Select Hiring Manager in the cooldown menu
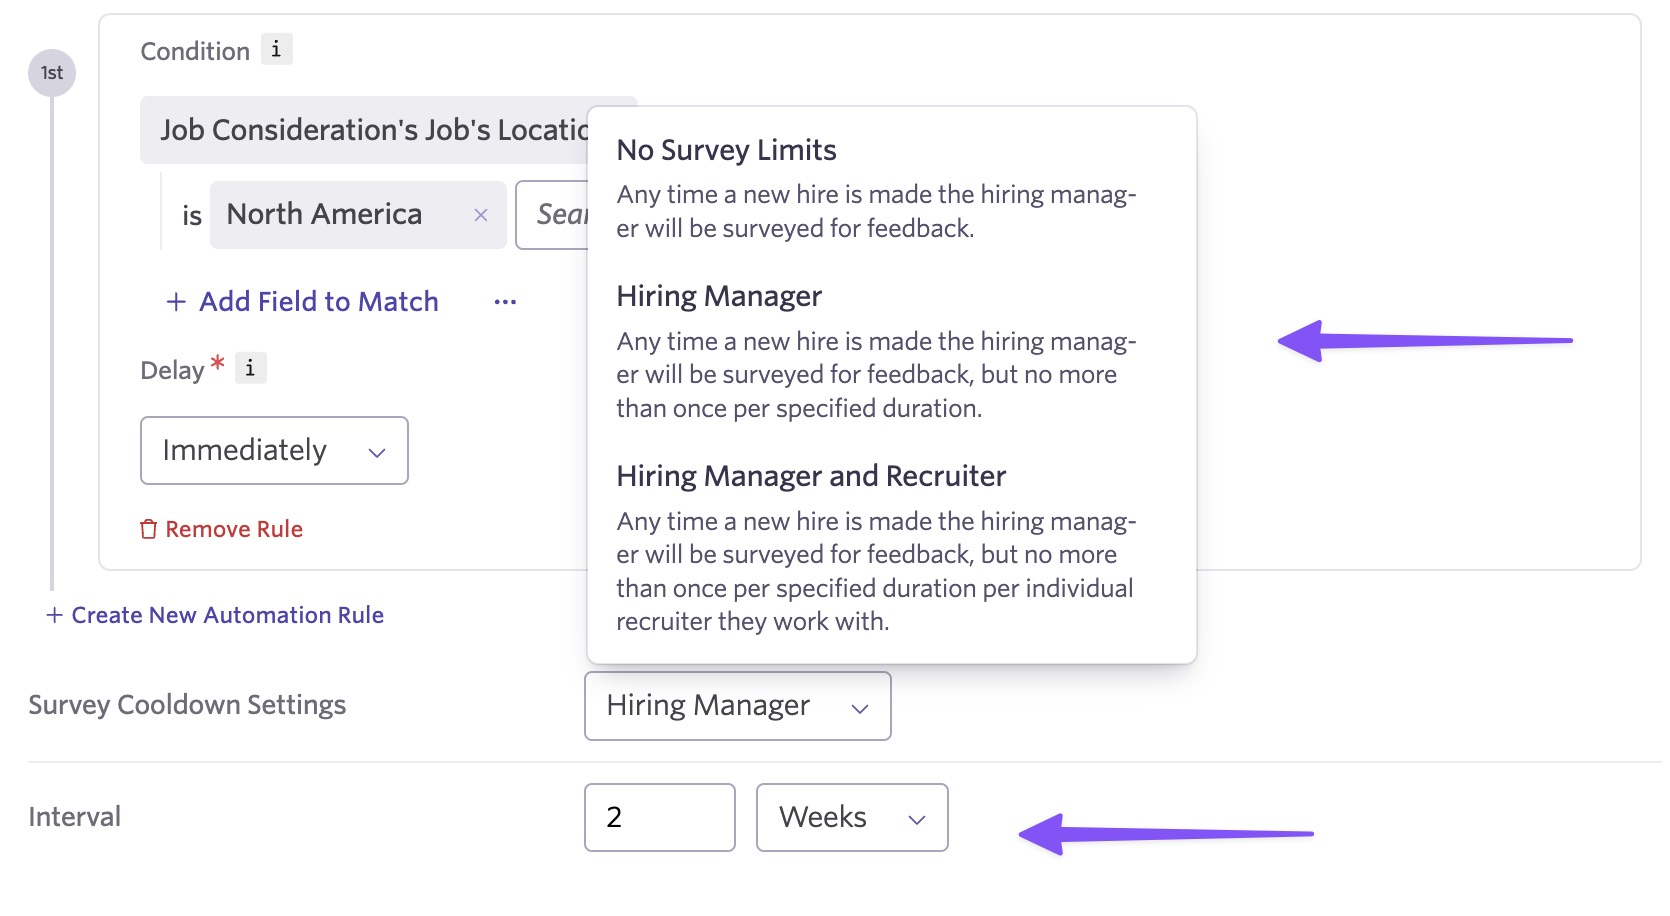The height and width of the screenshot is (916, 1670). point(719,296)
